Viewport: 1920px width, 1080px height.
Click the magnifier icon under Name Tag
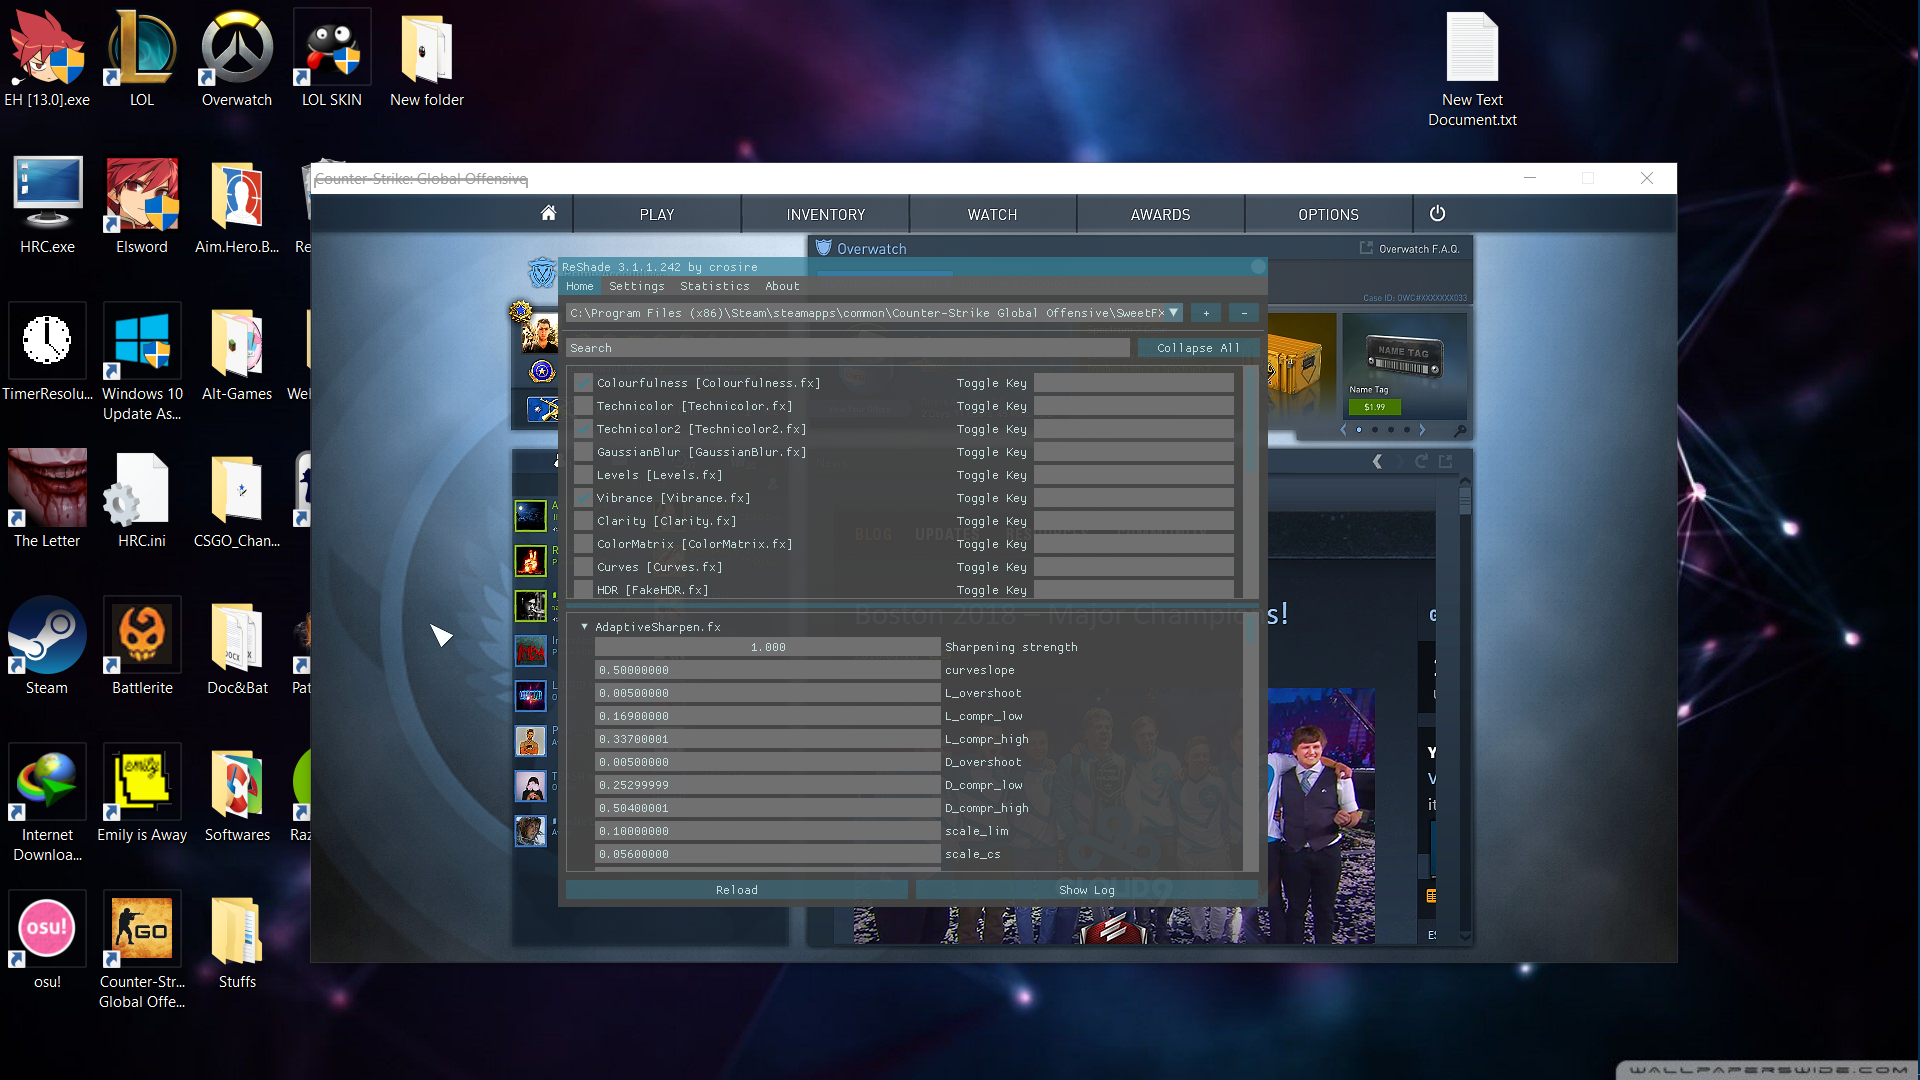click(x=1460, y=431)
